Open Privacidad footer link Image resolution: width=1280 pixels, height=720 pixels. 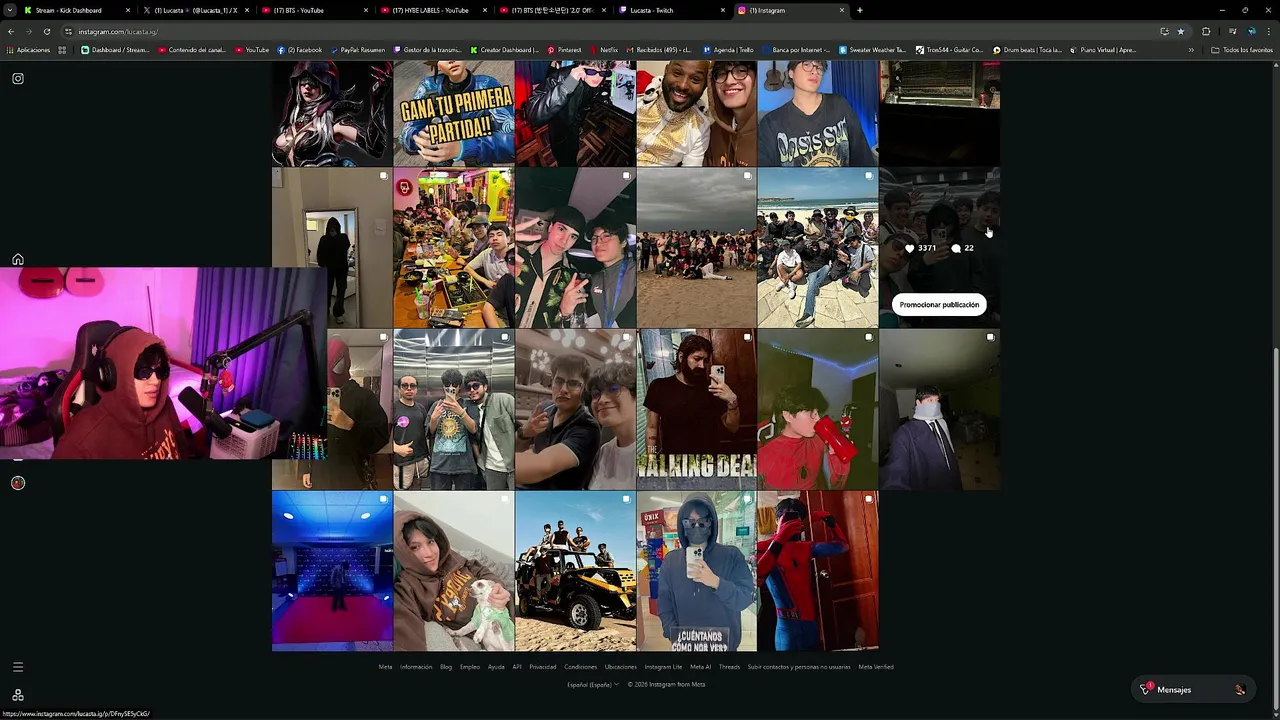[x=543, y=667]
